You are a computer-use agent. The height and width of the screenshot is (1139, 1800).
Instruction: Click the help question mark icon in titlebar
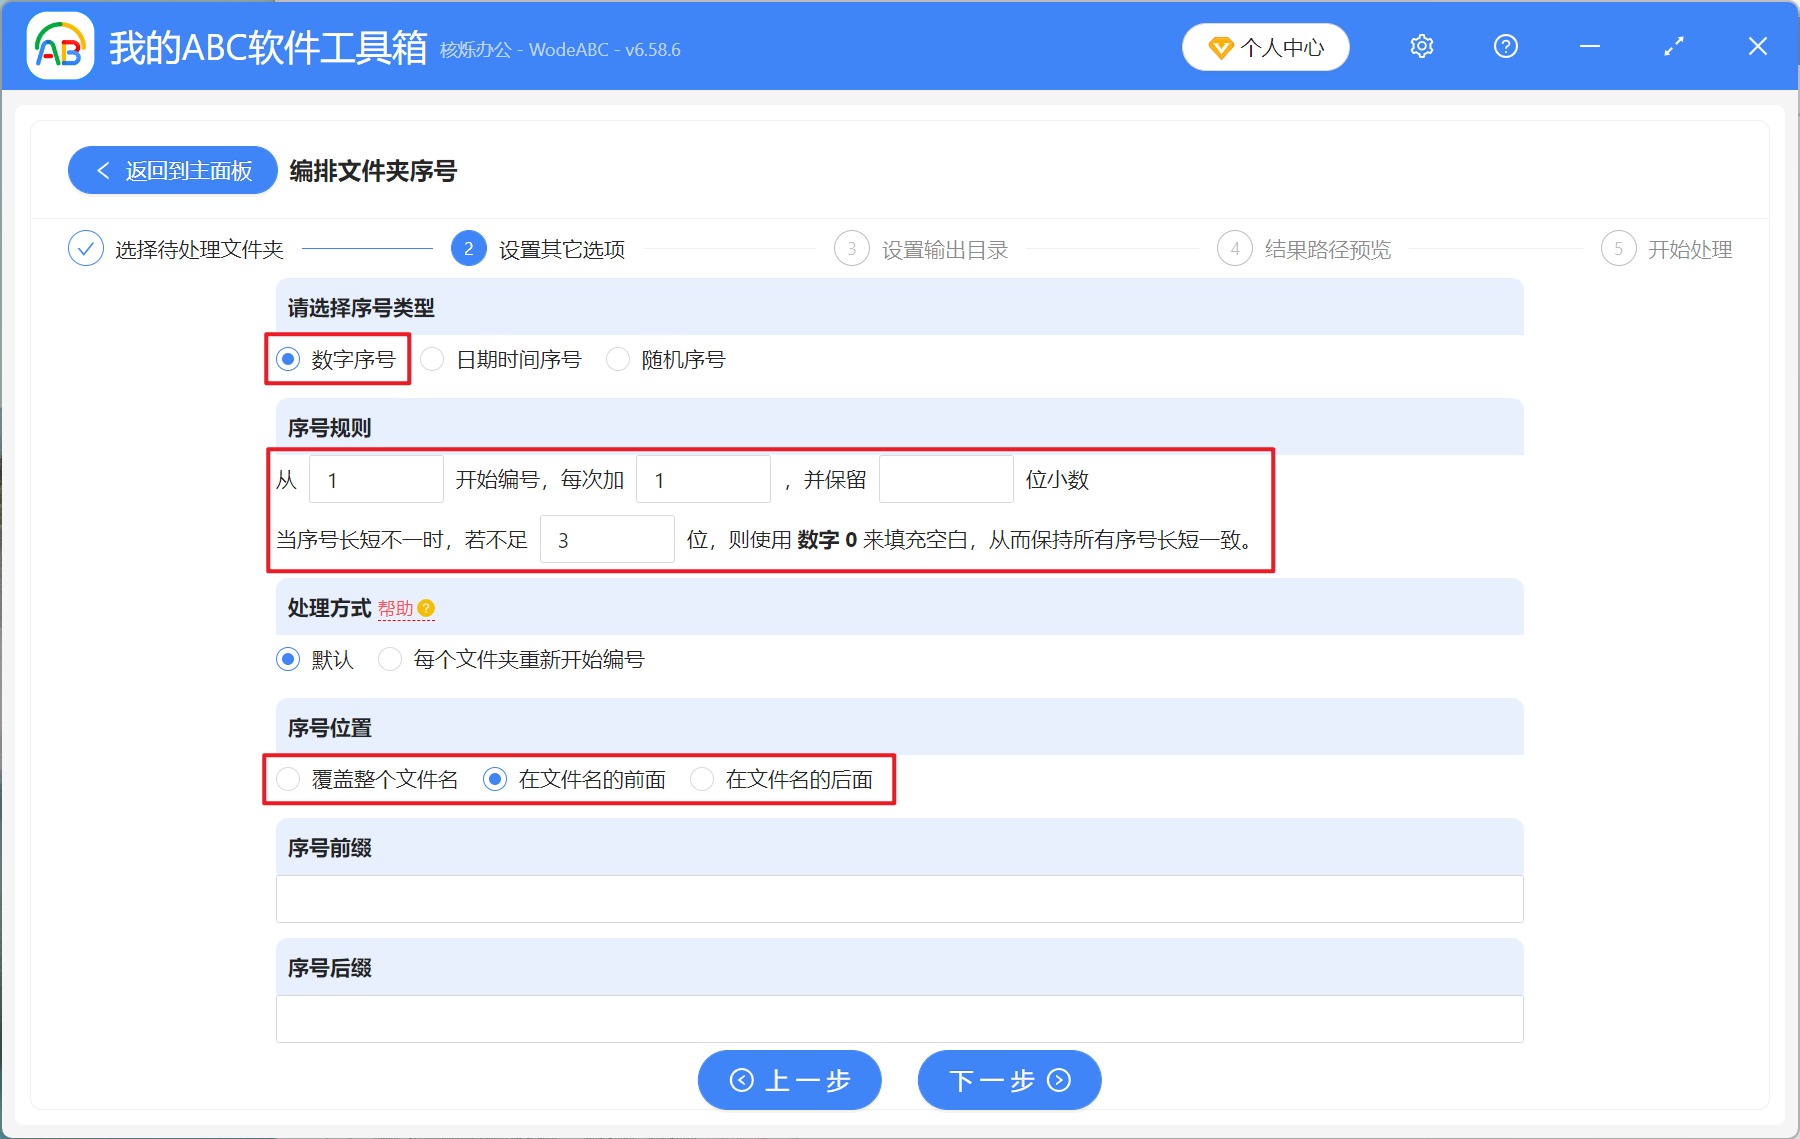[x=1505, y=46]
